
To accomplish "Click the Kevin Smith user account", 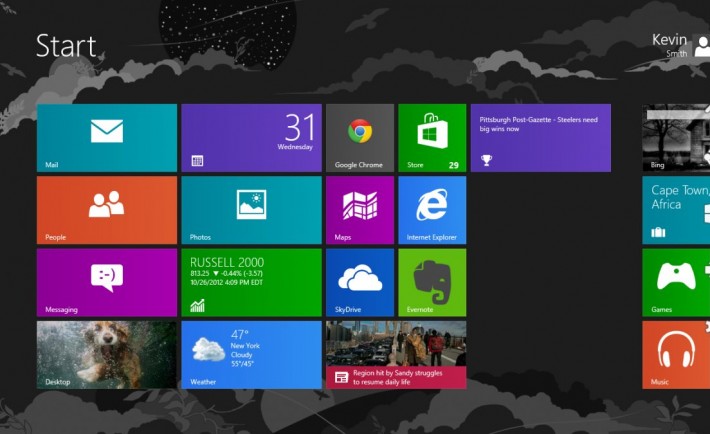I will pos(681,45).
